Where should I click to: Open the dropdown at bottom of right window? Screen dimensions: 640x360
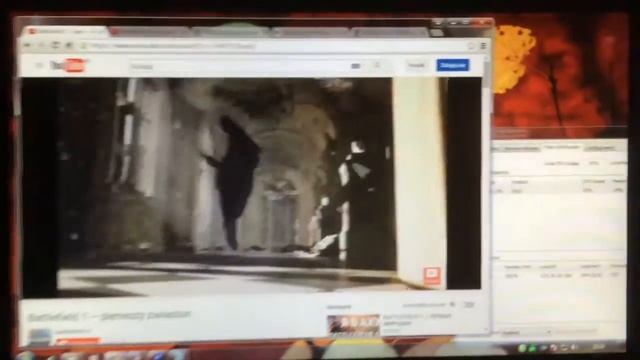click(527, 333)
